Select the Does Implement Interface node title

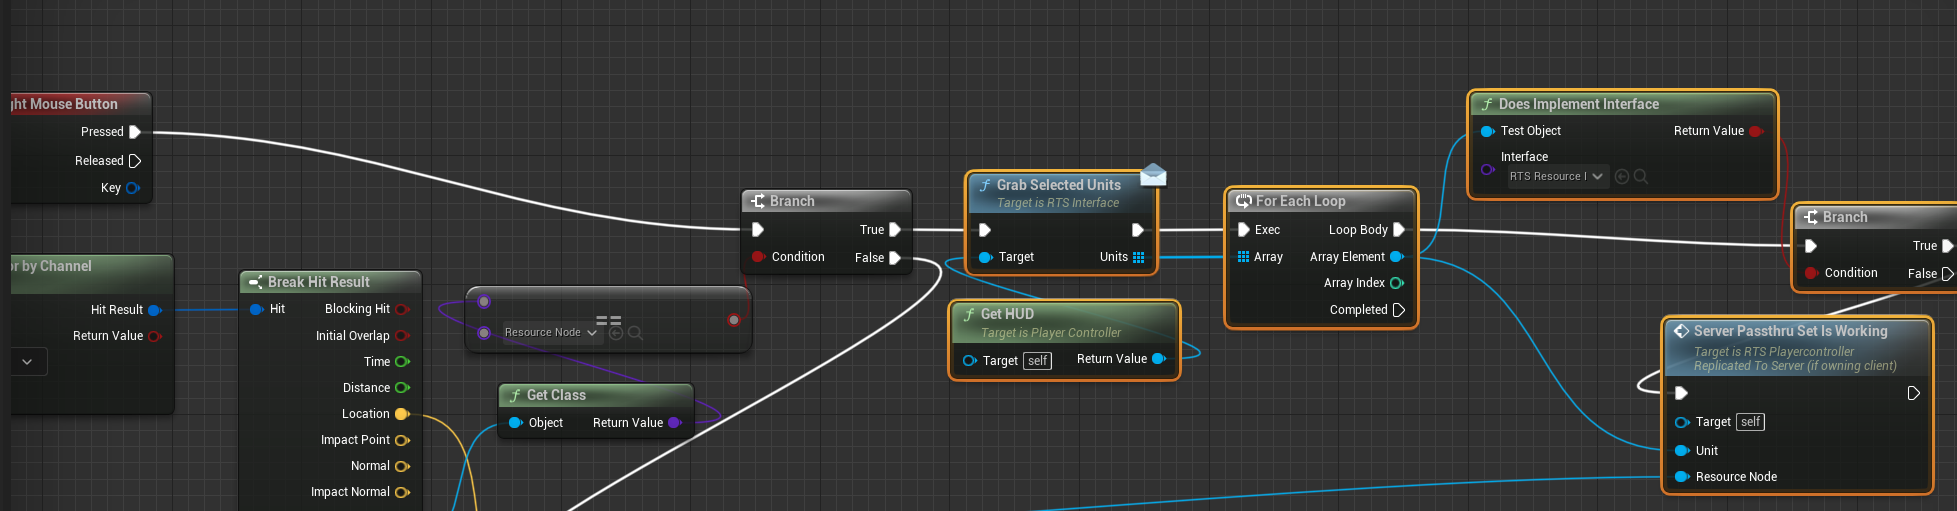(x=1578, y=104)
